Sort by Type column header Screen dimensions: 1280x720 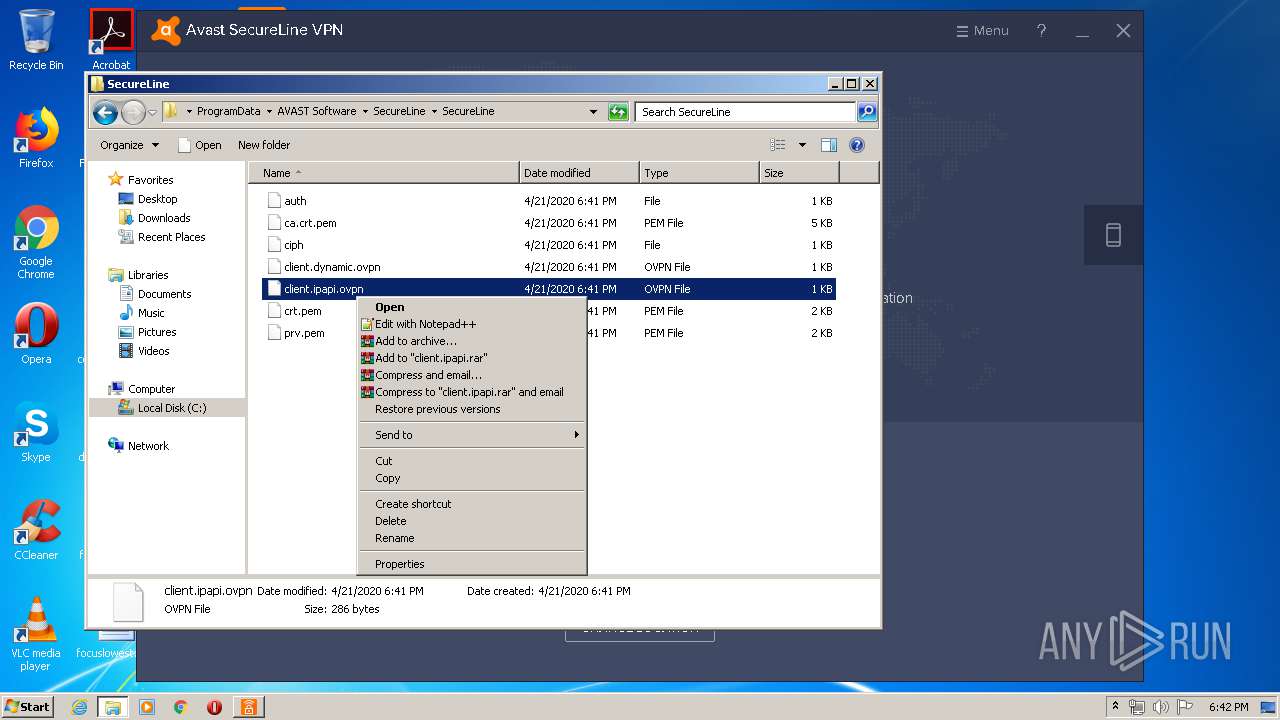[x=699, y=173]
